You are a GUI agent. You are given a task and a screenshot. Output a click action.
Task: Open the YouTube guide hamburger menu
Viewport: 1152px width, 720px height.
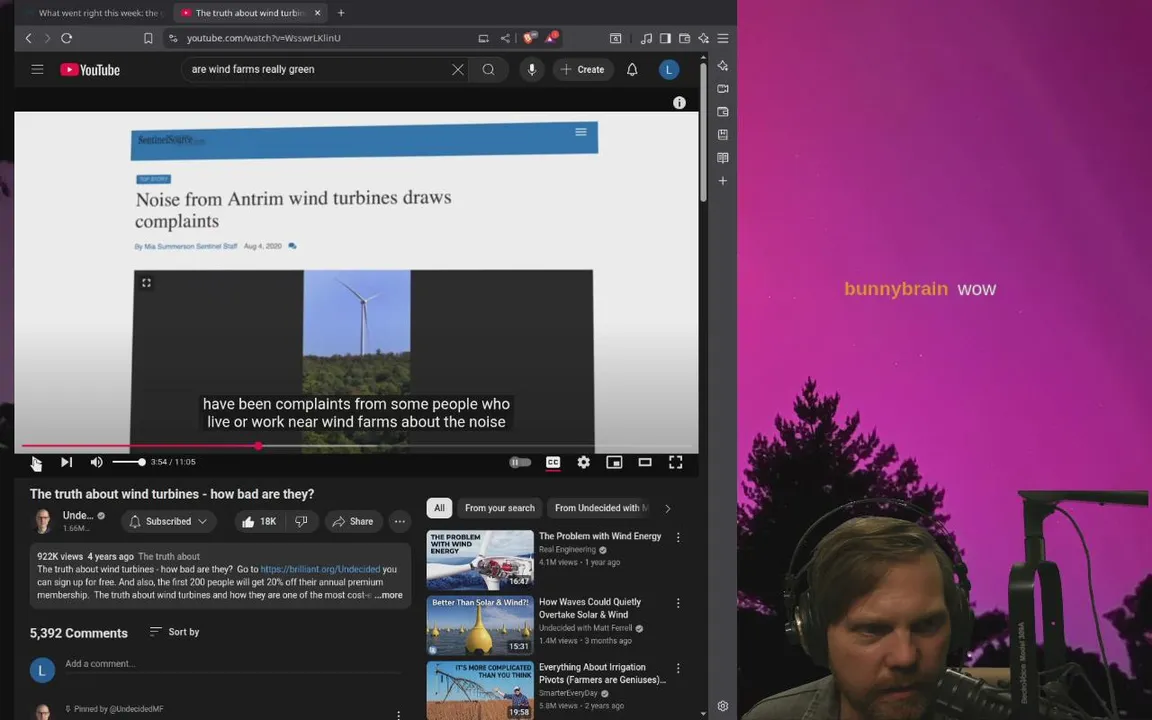(x=37, y=70)
